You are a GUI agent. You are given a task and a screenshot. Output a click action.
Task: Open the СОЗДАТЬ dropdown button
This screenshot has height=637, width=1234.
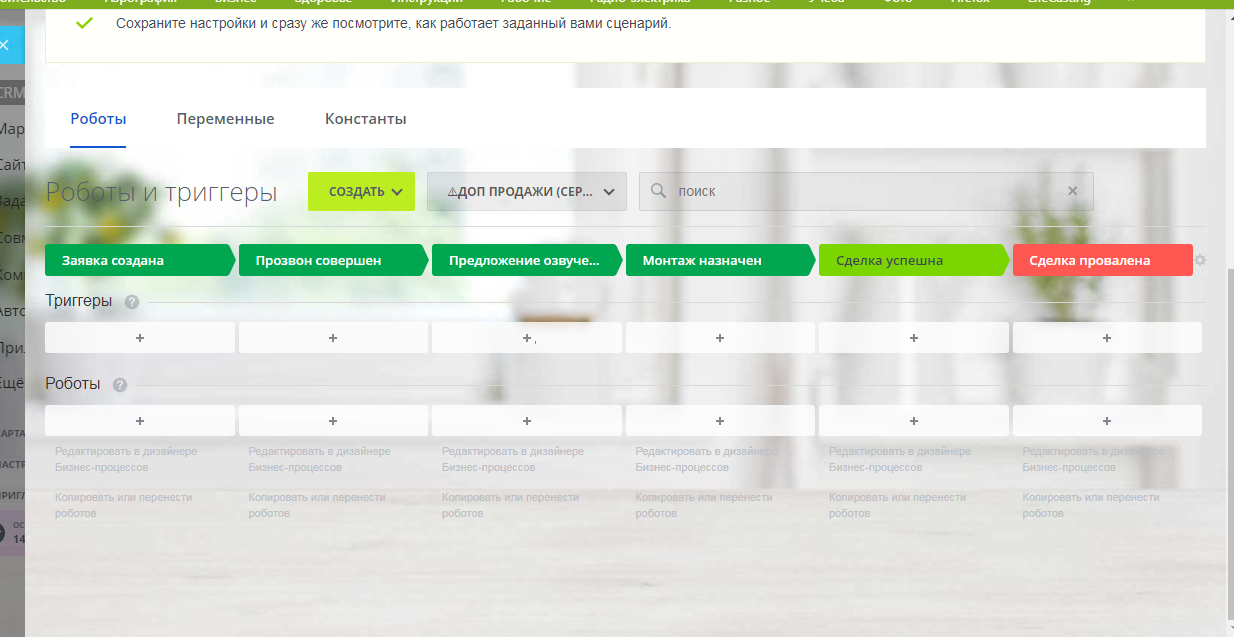tap(361, 191)
